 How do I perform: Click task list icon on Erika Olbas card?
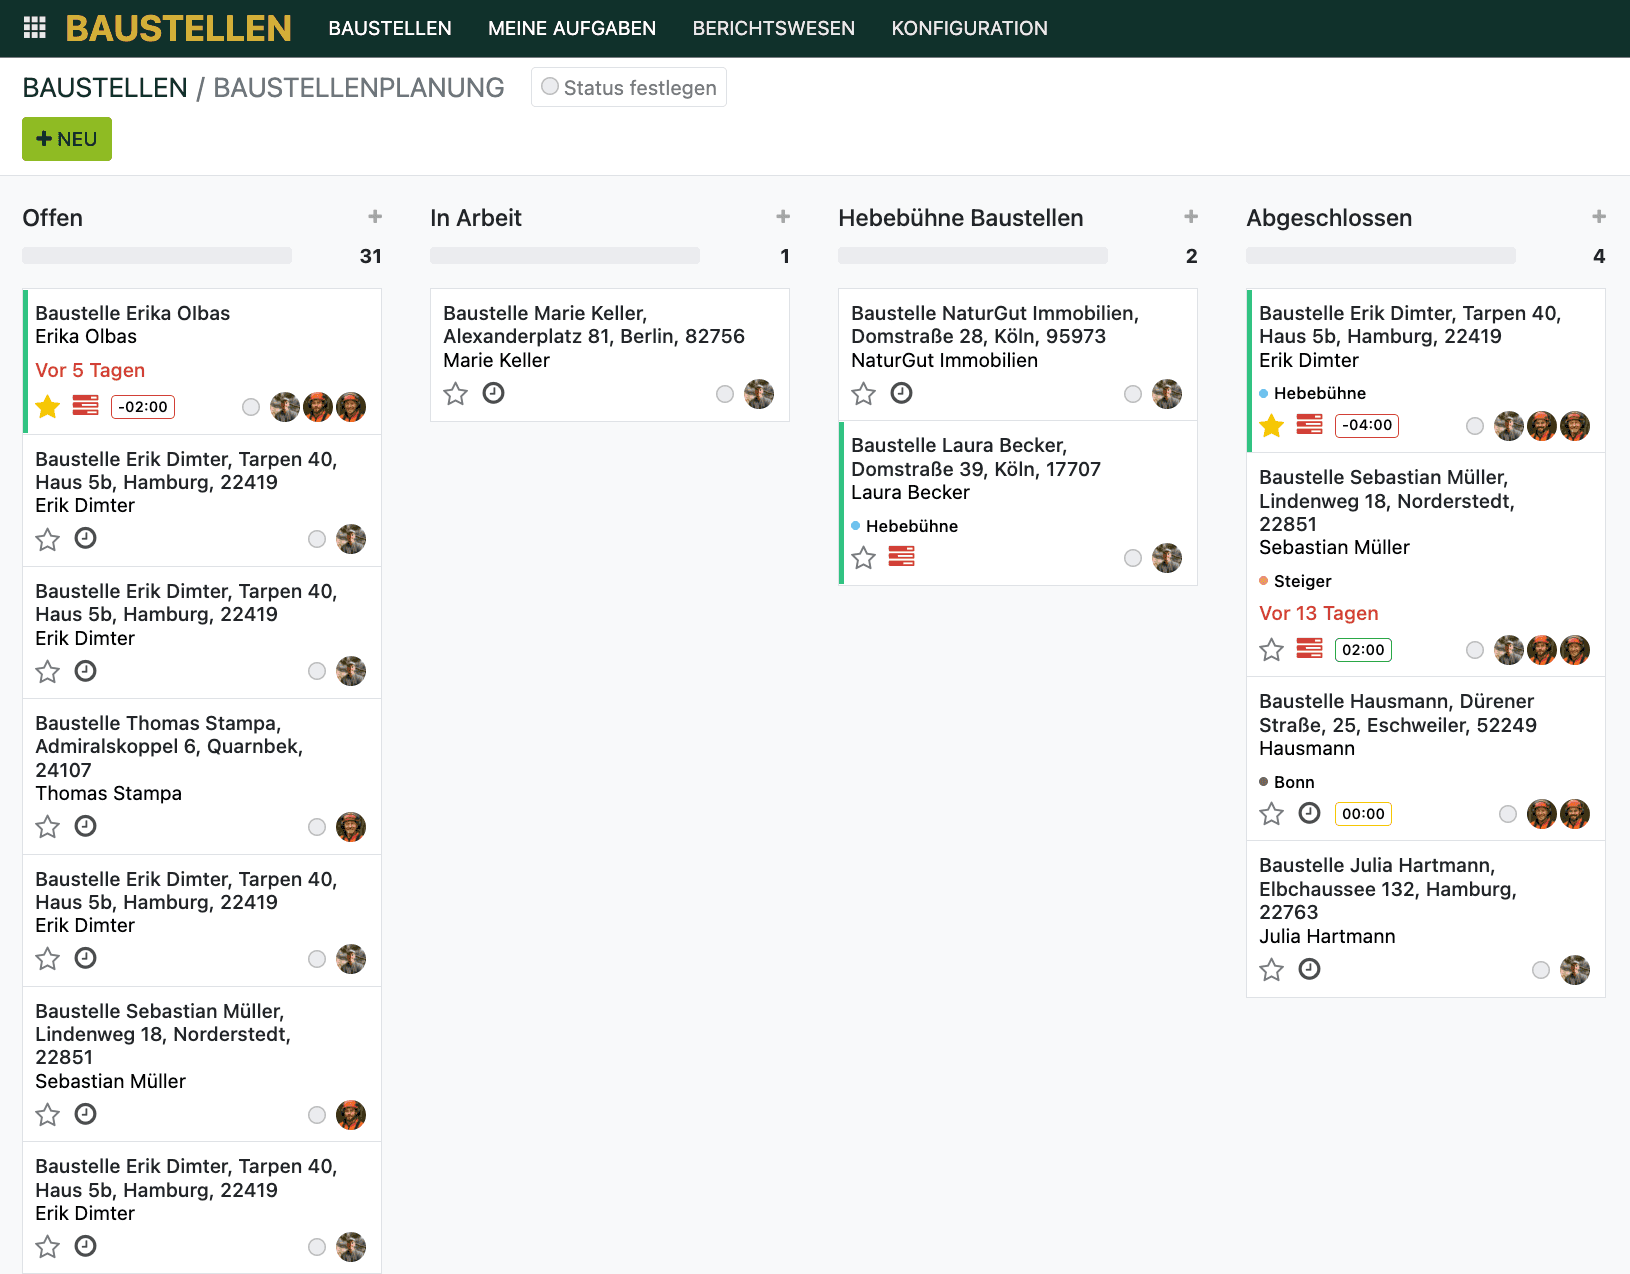(x=86, y=405)
